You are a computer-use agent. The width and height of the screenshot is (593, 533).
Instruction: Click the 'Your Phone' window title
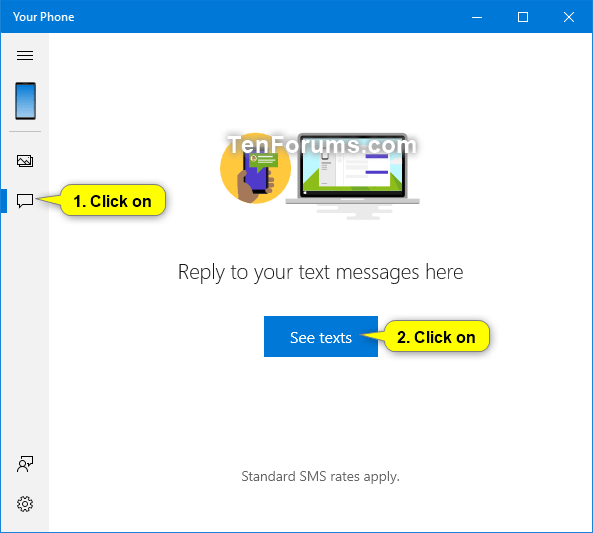(43, 17)
